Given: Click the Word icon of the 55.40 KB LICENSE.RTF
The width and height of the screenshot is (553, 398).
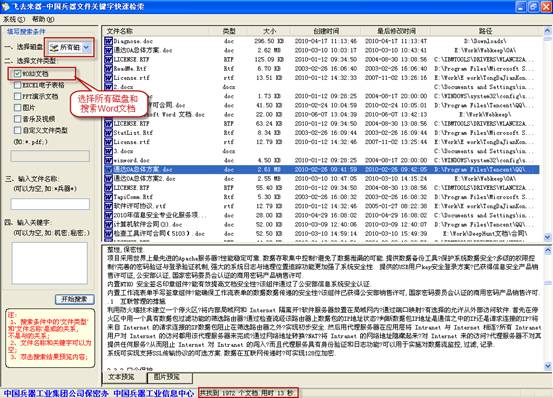Looking at the screenshot, I should coord(108,188).
